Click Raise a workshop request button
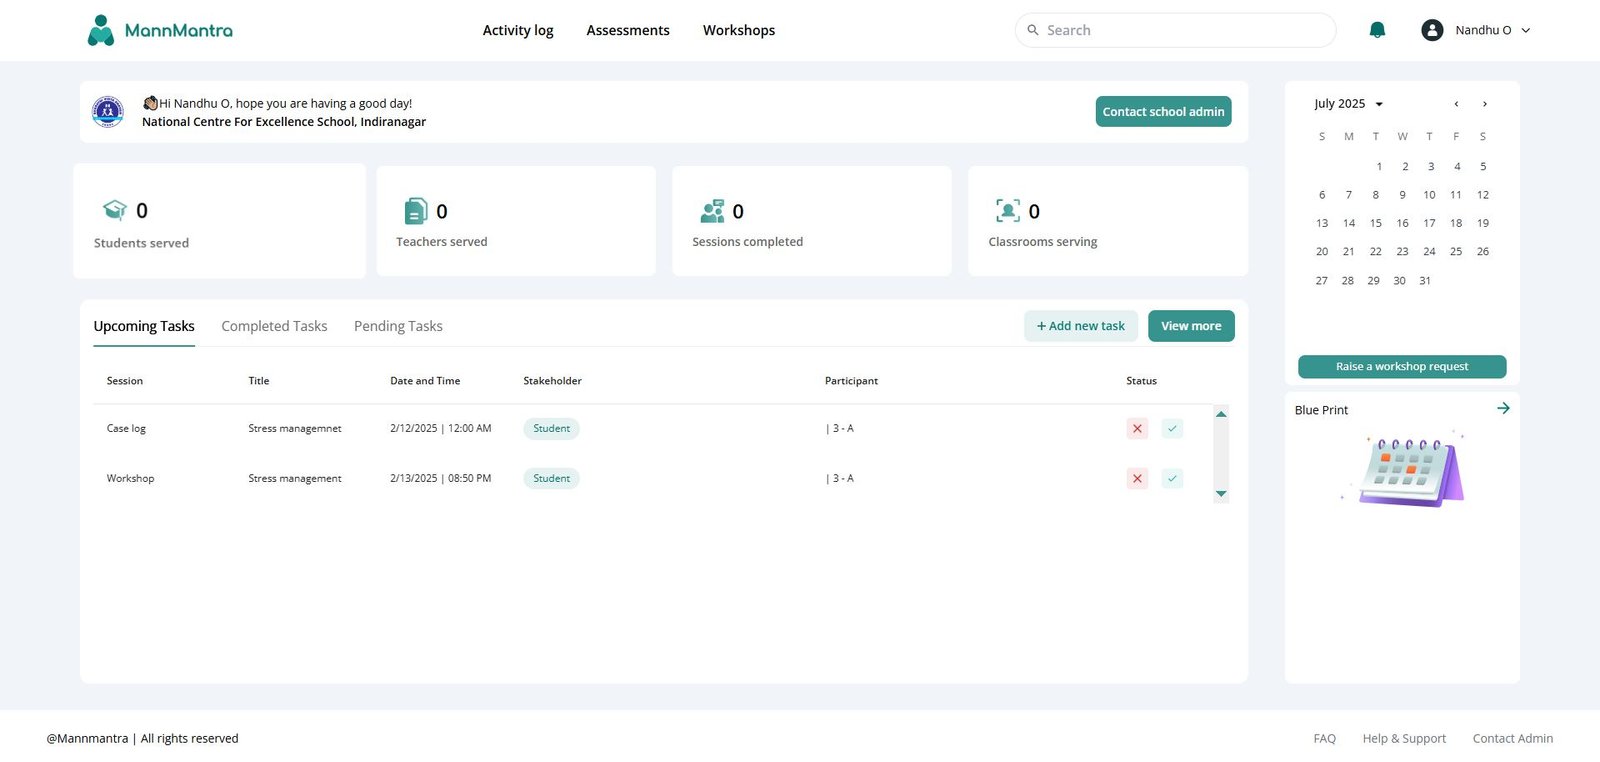This screenshot has width=1600, height=762. pyautogui.click(x=1402, y=366)
